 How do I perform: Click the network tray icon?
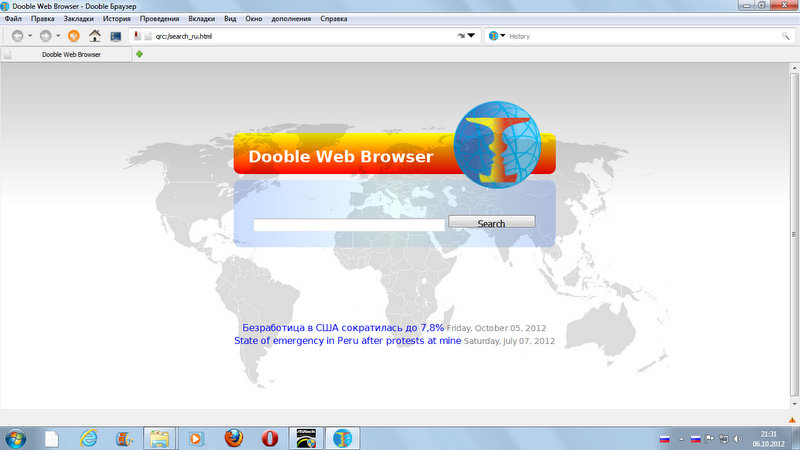pos(723,439)
